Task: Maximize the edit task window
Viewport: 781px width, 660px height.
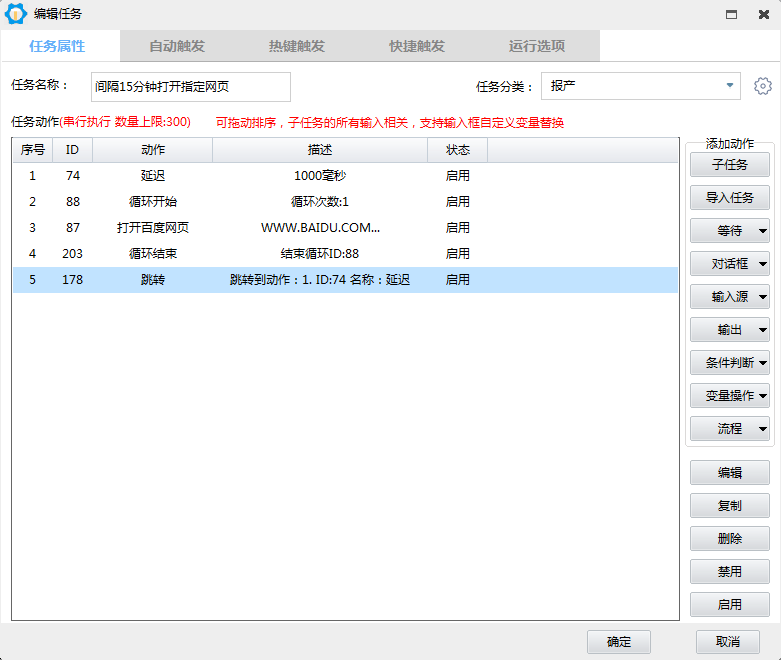Action: 732,14
